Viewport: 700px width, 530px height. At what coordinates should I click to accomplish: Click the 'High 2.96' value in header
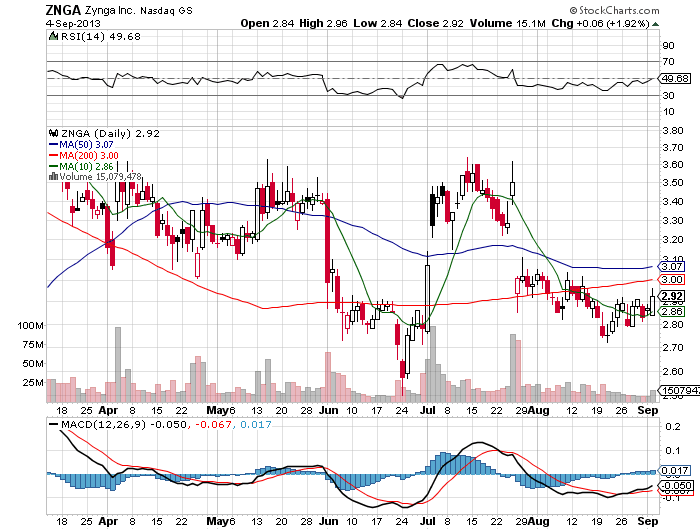323,23
